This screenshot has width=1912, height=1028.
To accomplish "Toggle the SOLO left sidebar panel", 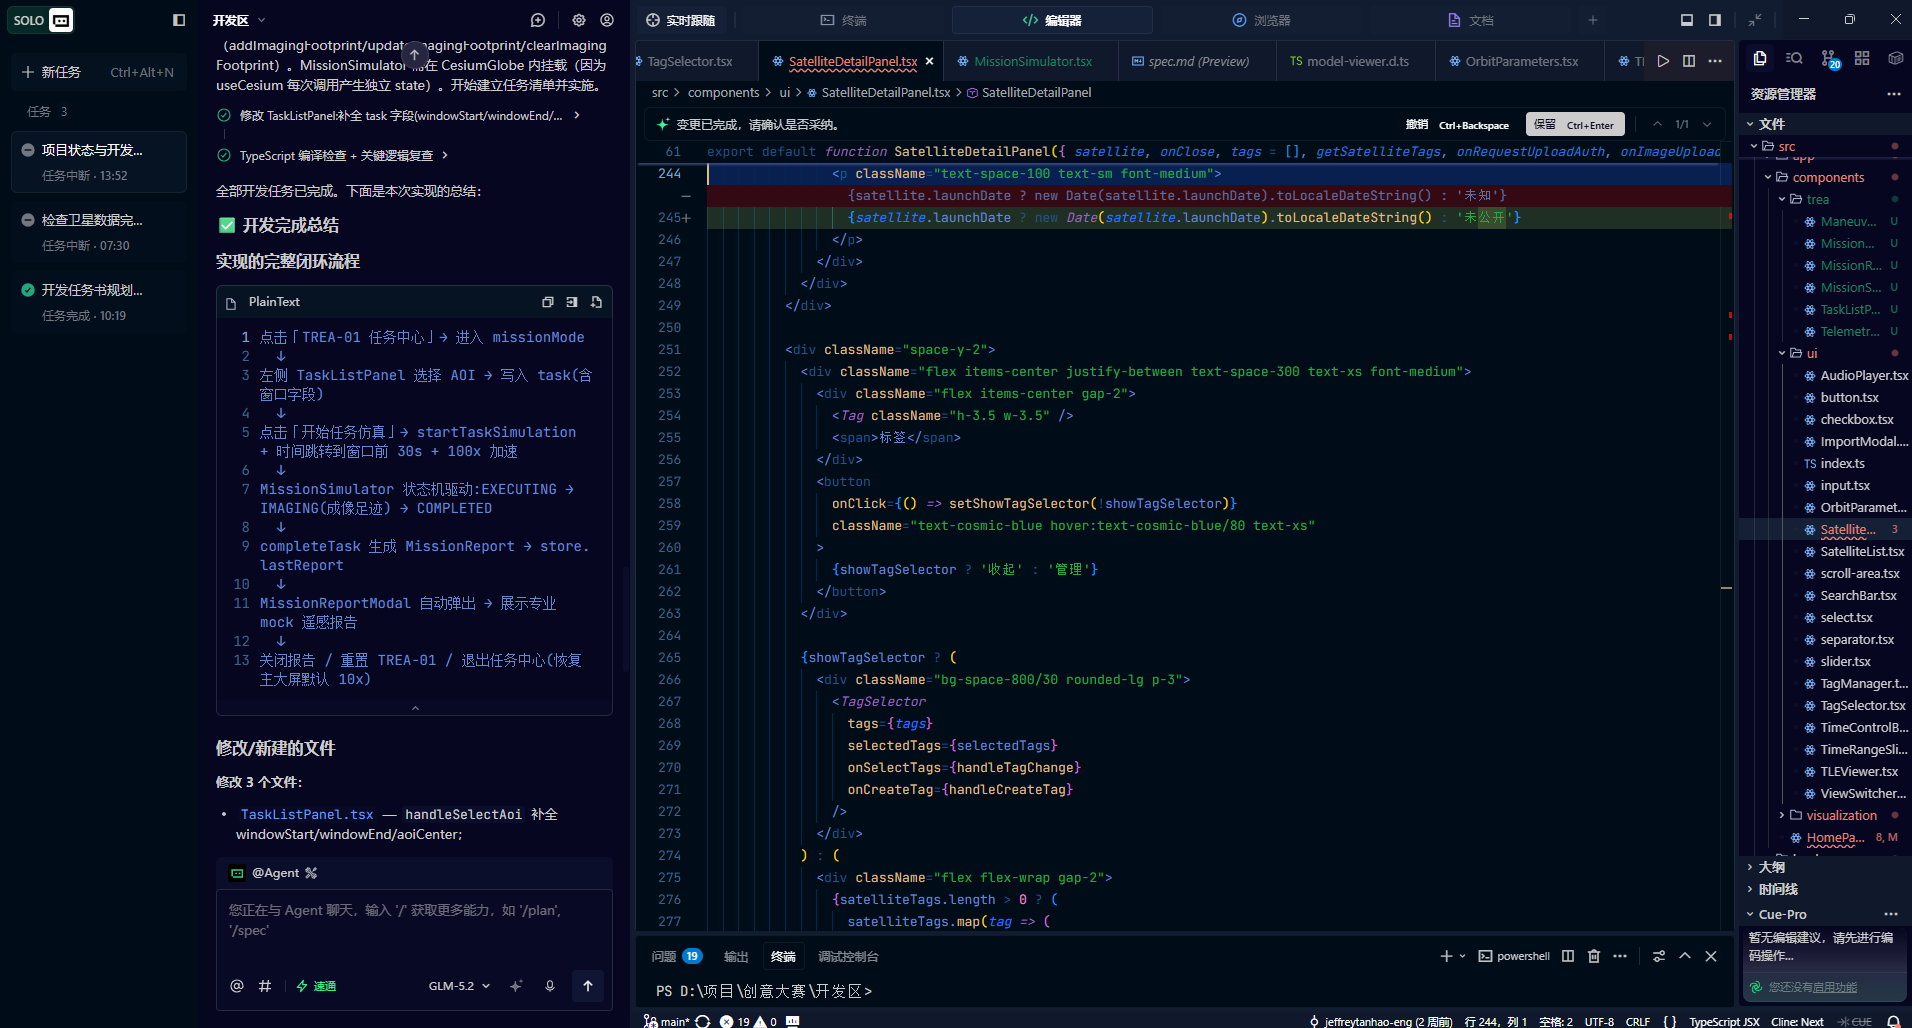I will 179,20.
